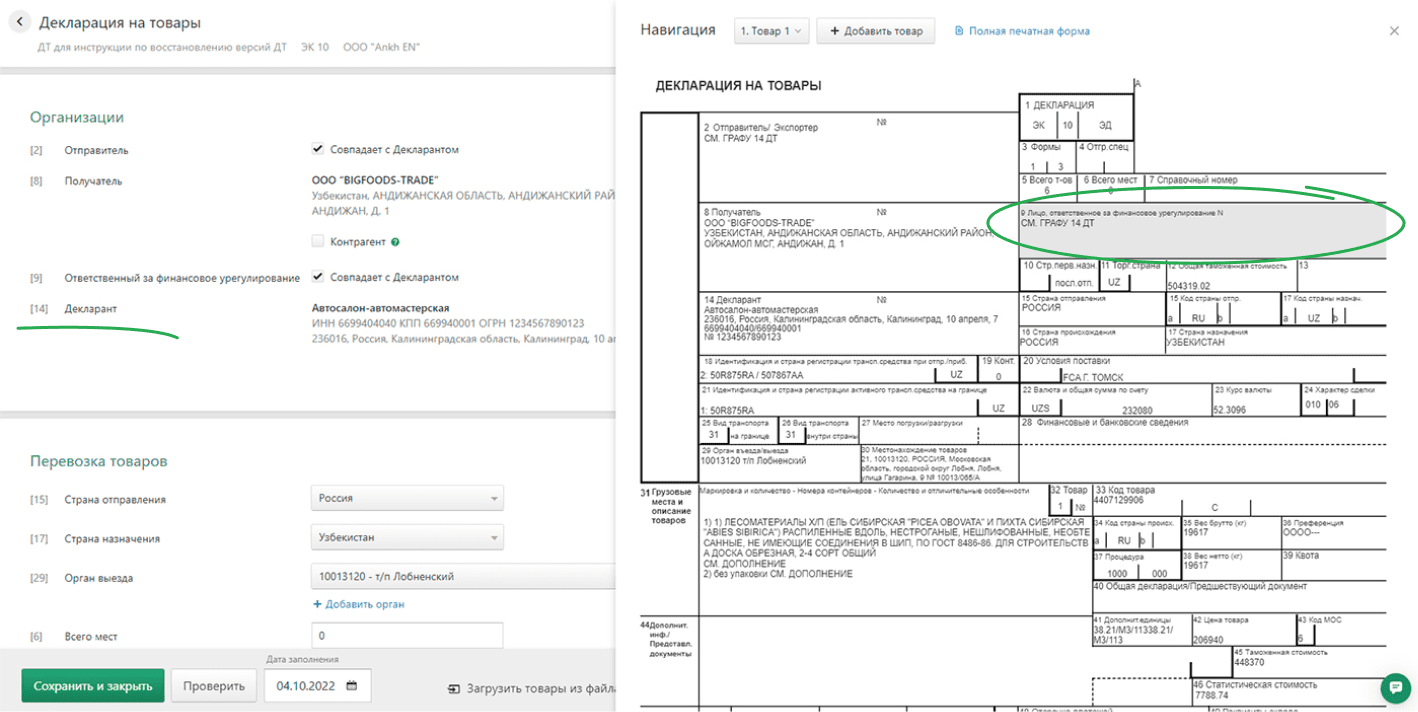Uncheck Отправитель Совпадает с Декларантом checkbox
Viewport: 1418px width, 712px height.
[318, 150]
